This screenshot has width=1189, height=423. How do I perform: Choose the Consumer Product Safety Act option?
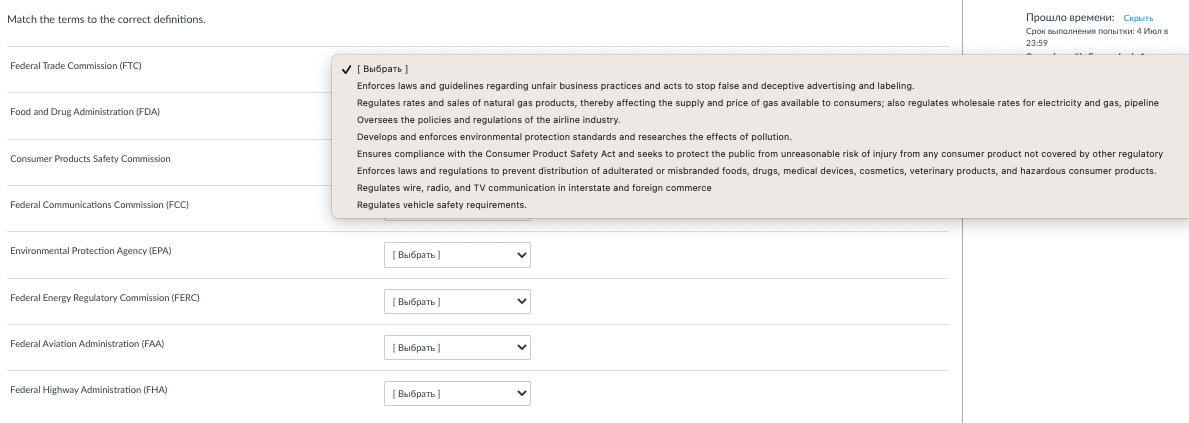coord(759,154)
